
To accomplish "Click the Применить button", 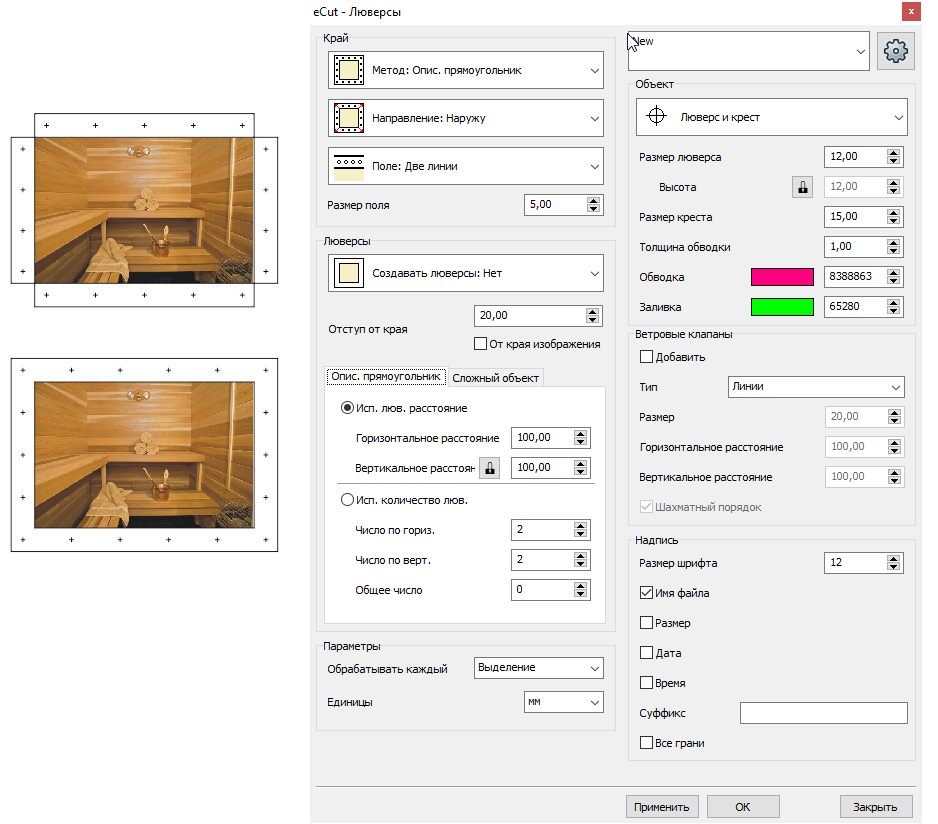I will tap(662, 807).
